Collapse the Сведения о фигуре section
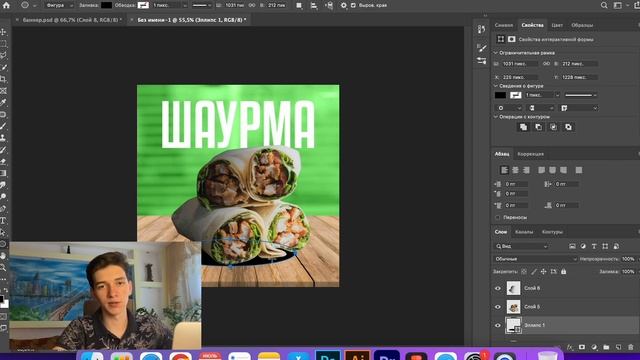The image size is (640, 360). coord(496,86)
